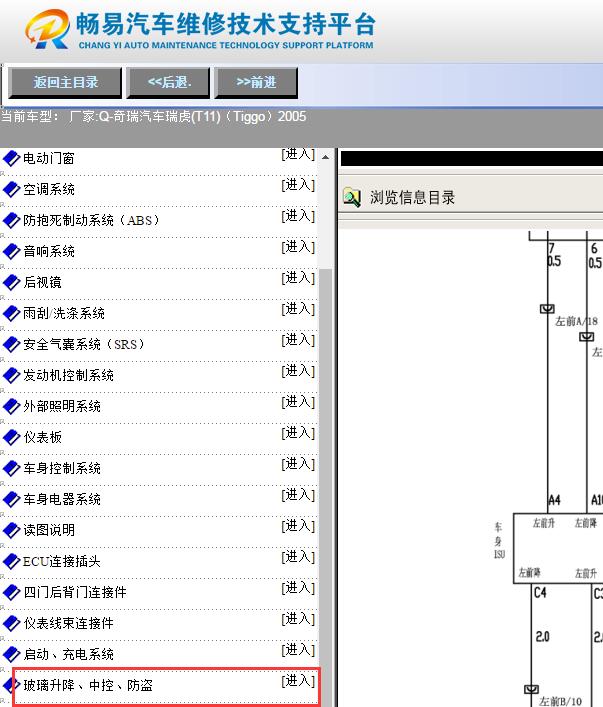Image resolution: width=603 pixels, height=707 pixels.
Task: Click [进入] for 外部照明系统
Action: (298, 402)
